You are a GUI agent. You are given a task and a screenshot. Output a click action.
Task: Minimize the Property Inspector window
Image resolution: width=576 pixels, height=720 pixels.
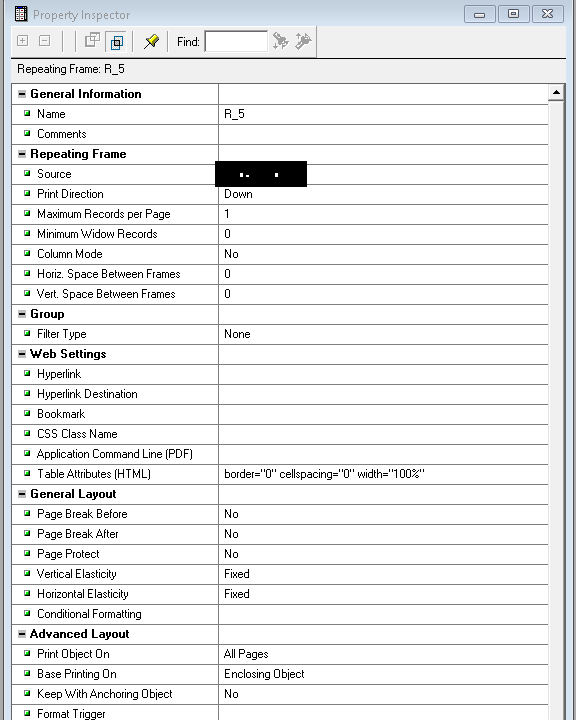tap(480, 14)
